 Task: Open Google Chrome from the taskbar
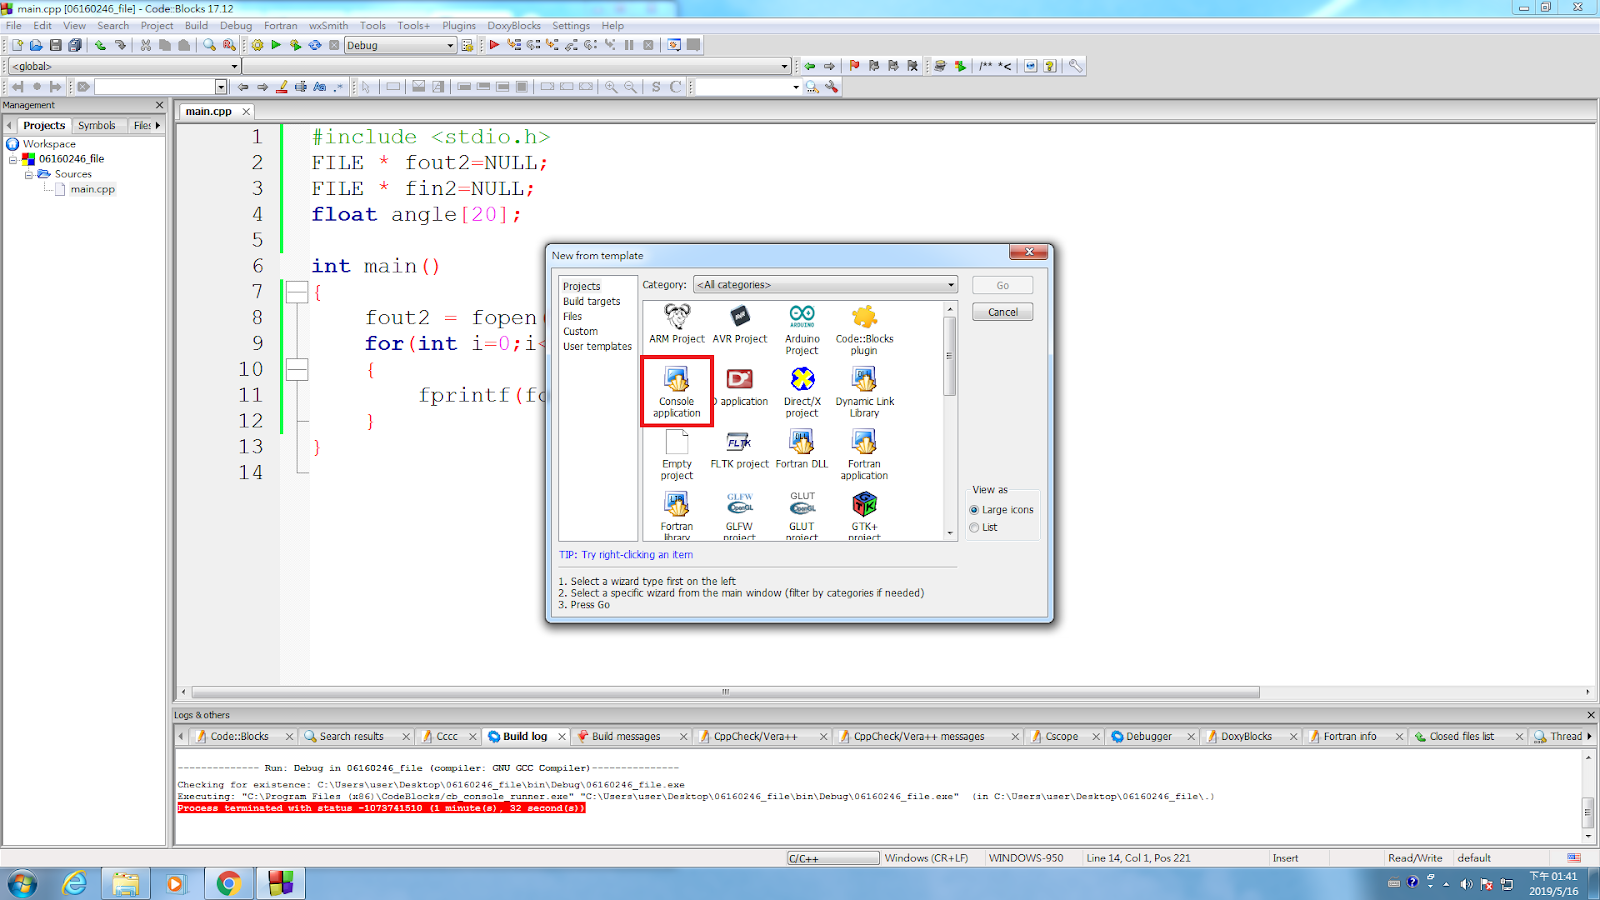229,883
